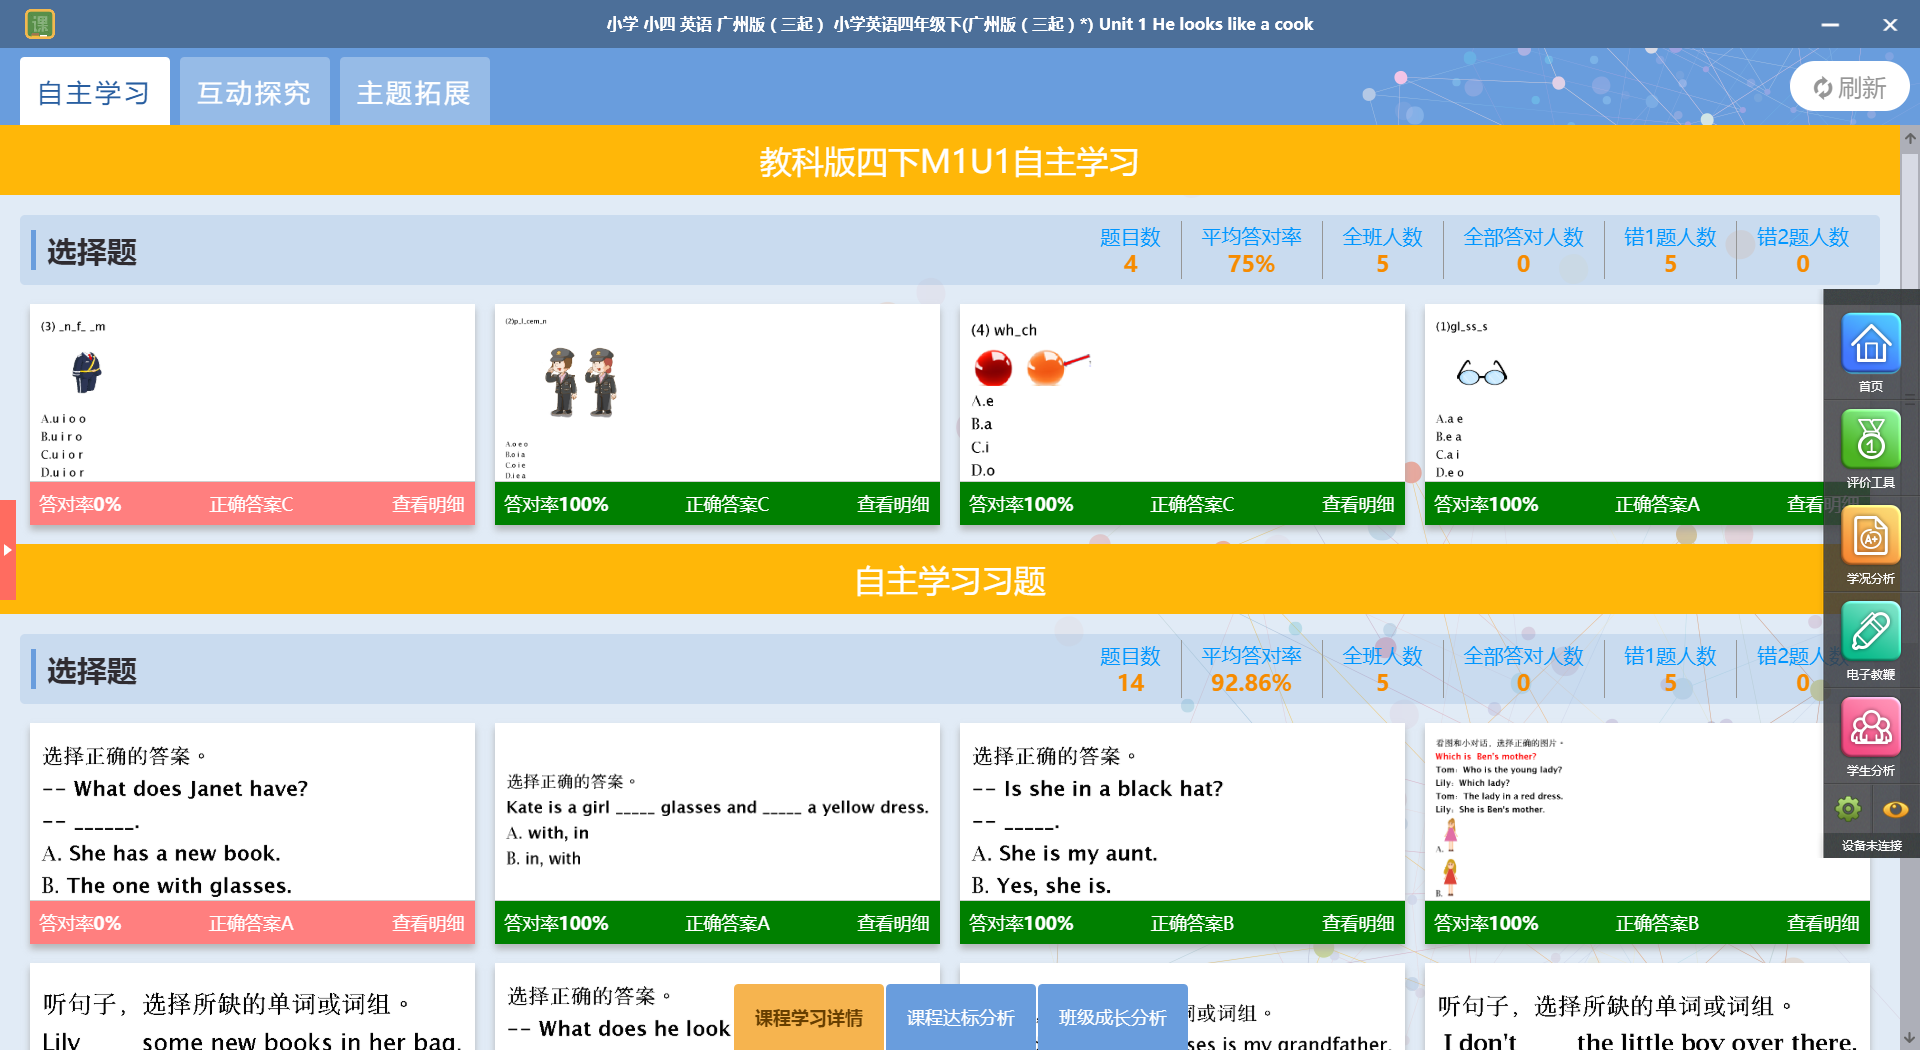The image size is (1920, 1050).
Task: View 查看明细 for the wh_ch question
Action: pos(1357,504)
